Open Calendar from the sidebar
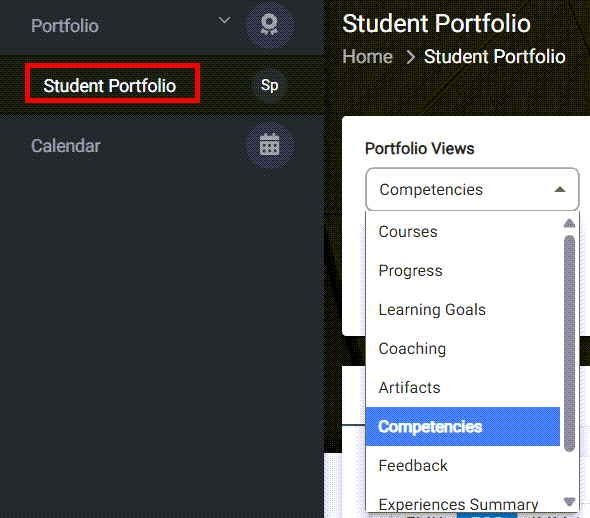 65,146
